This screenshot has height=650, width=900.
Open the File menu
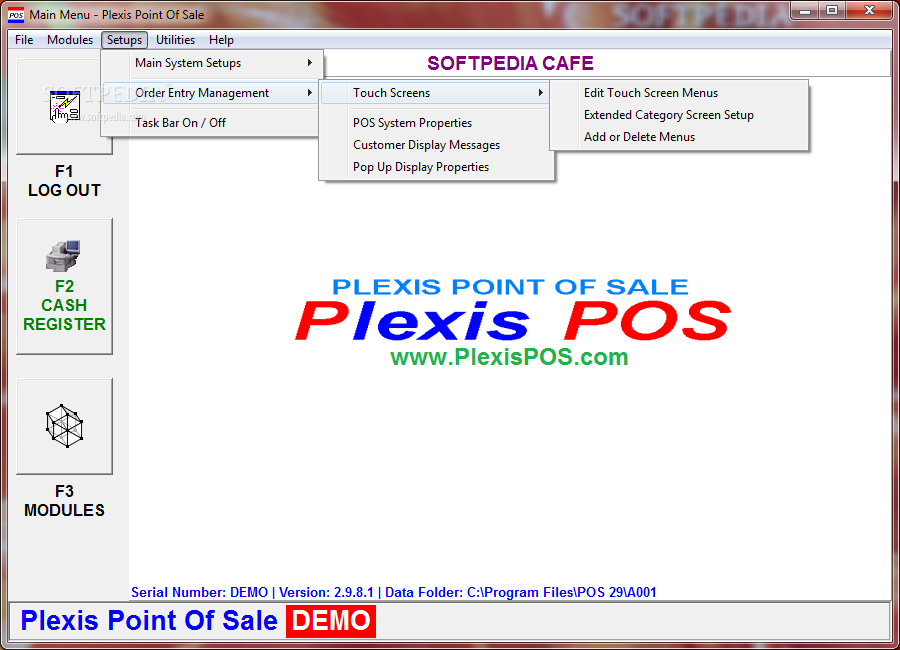(24, 40)
